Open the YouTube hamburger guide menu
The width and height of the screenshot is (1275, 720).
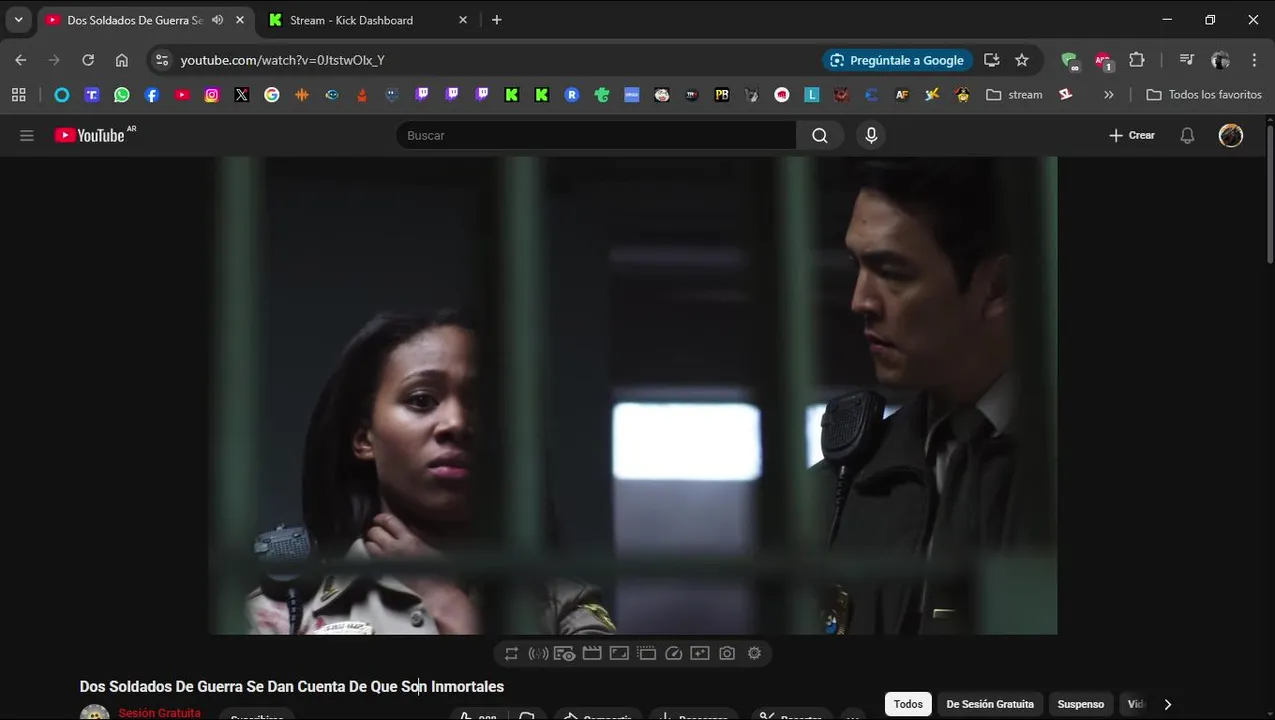pos(27,136)
